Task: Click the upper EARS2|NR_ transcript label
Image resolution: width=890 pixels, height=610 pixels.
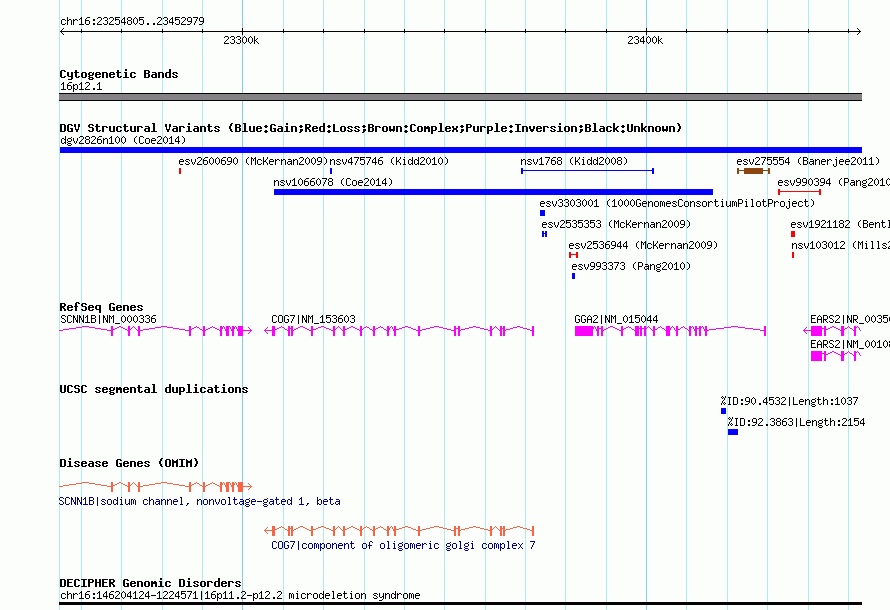Action: coord(850,319)
